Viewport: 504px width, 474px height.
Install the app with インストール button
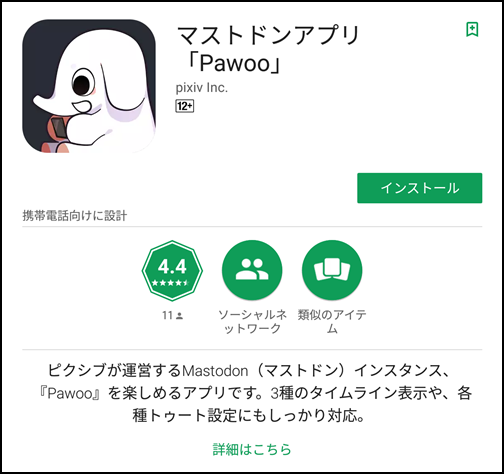pos(420,188)
